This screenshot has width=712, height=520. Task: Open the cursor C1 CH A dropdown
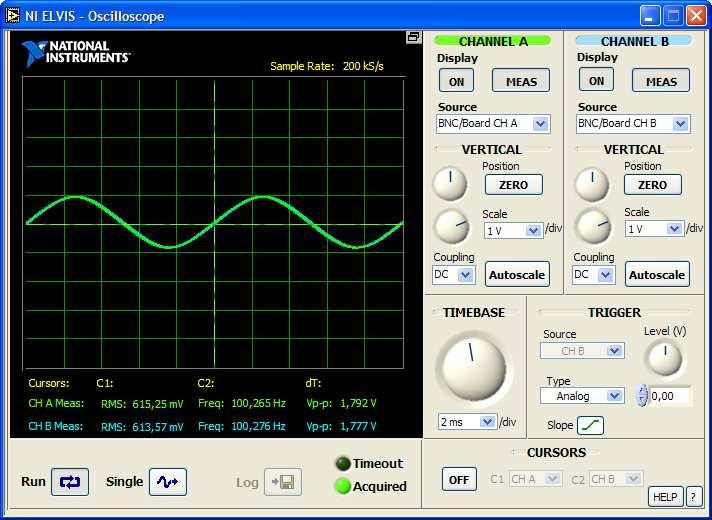pos(535,479)
